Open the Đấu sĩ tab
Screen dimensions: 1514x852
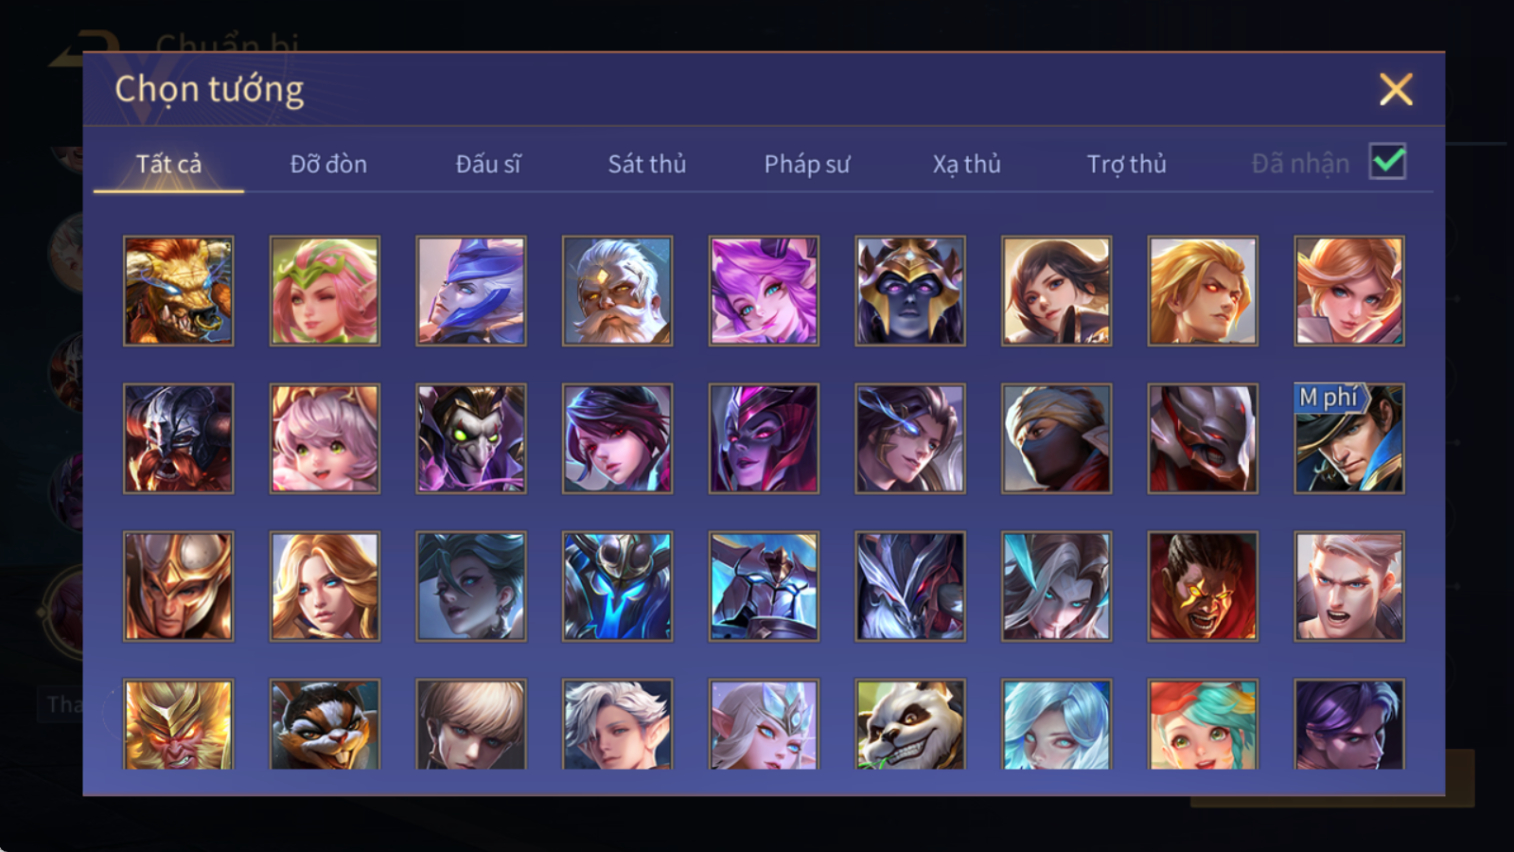click(488, 164)
